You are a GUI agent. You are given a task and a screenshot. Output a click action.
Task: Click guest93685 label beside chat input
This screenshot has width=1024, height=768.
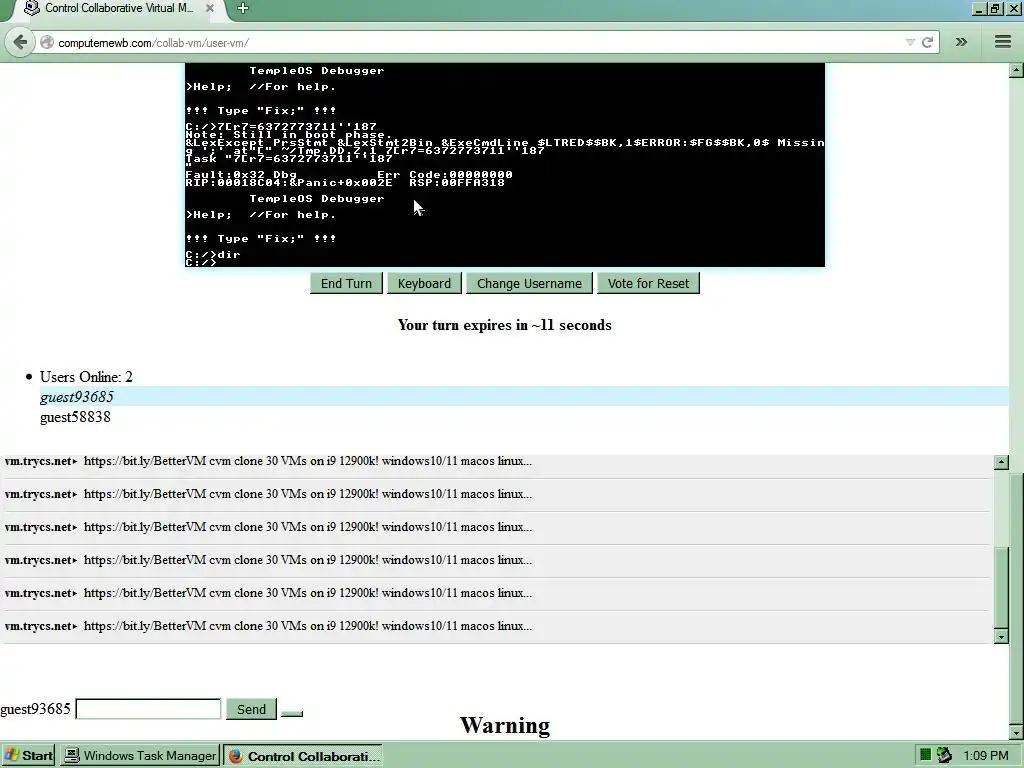point(35,709)
